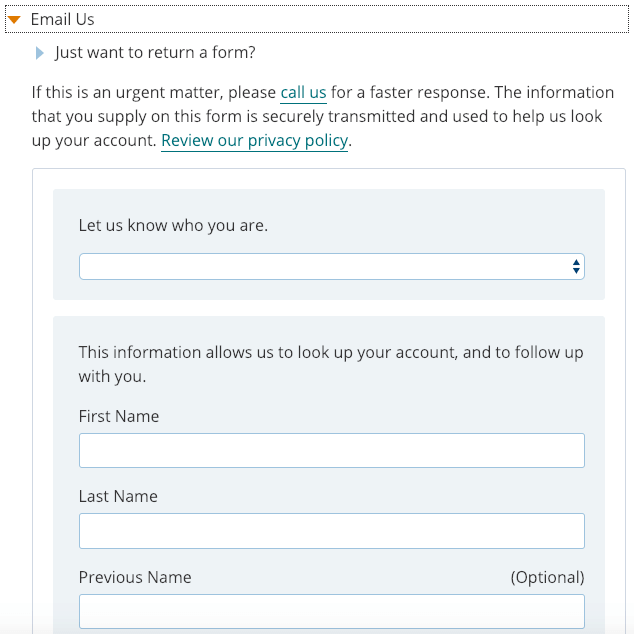Open the "Review our privacy policy" link
This screenshot has width=634, height=634.
[x=254, y=141]
